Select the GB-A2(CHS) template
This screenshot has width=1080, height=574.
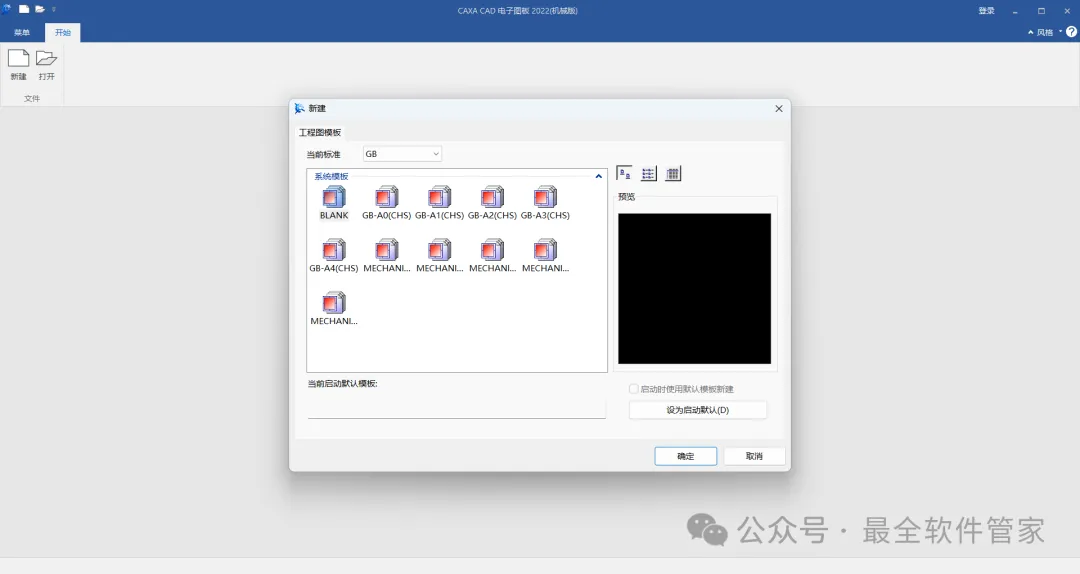pos(492,203)
